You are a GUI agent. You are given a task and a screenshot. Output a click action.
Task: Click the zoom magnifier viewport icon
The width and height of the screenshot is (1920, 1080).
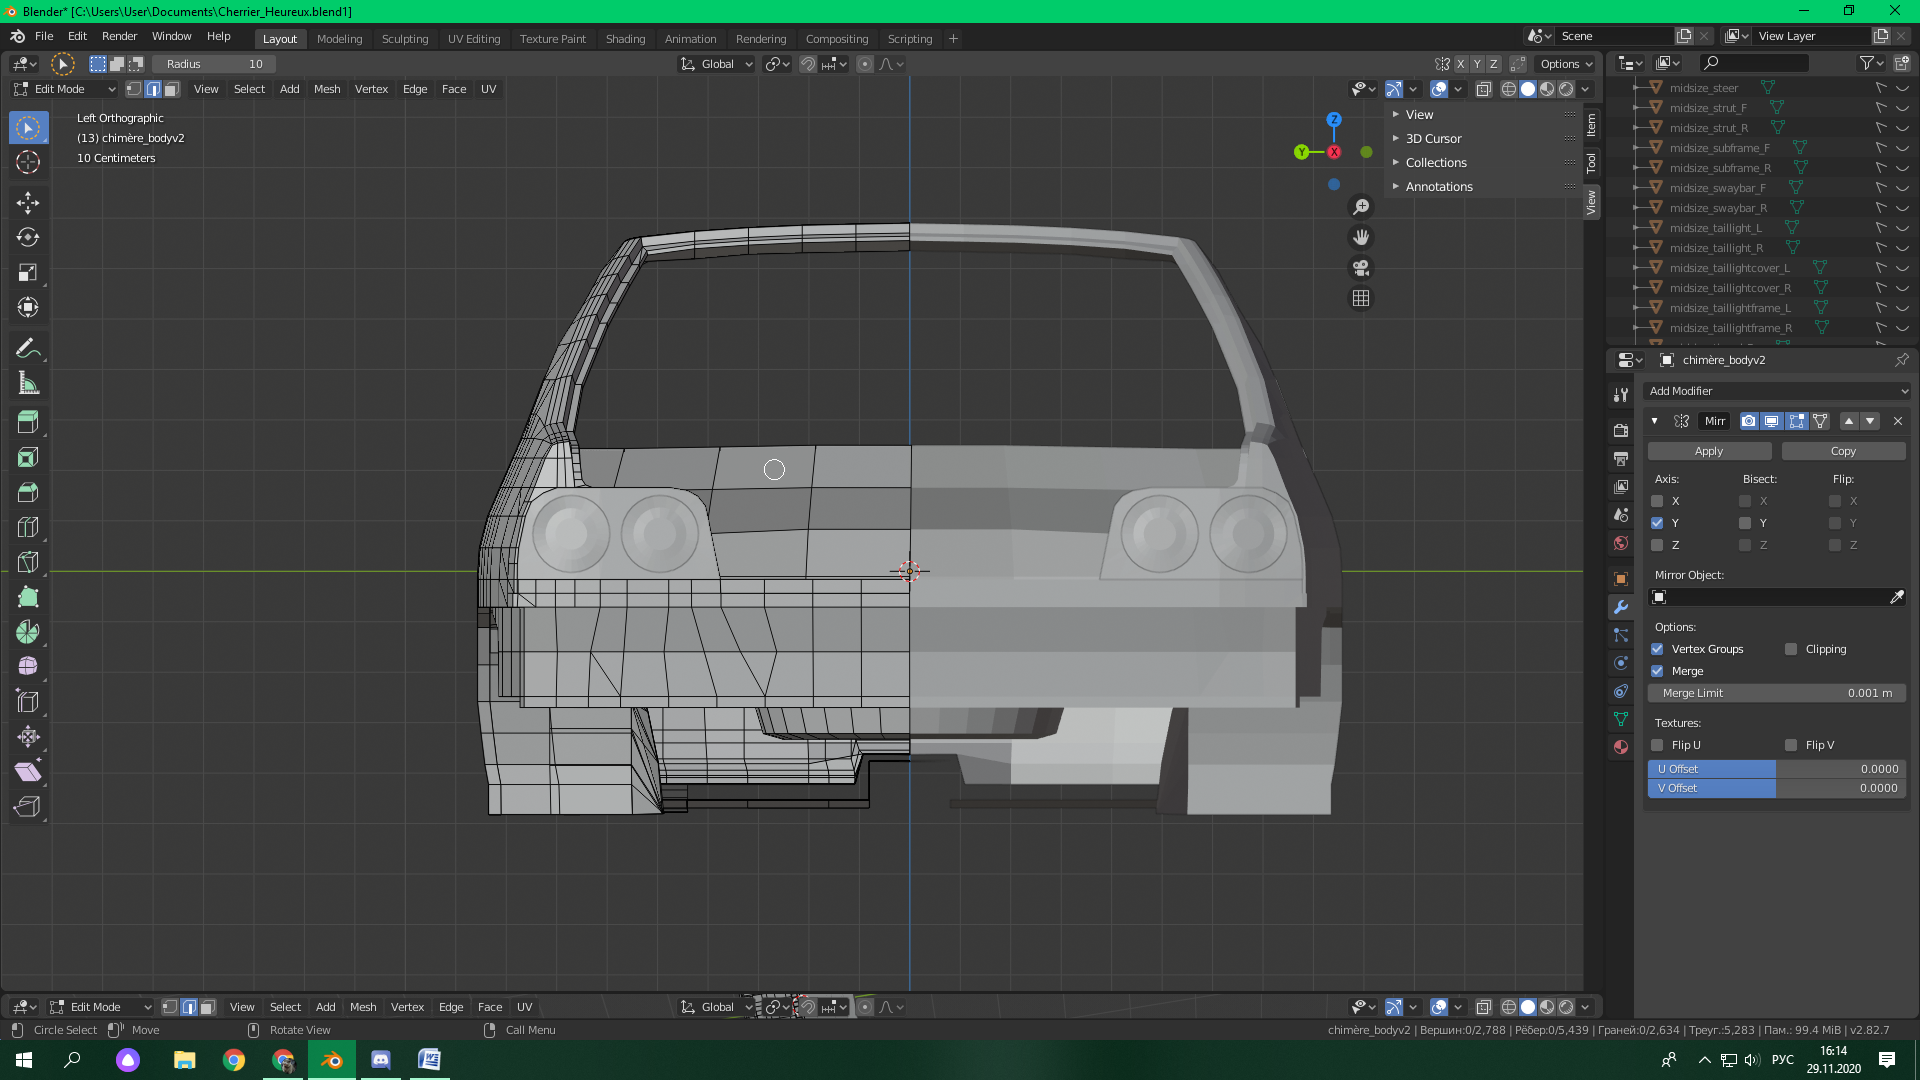(x=1361, y=207)
